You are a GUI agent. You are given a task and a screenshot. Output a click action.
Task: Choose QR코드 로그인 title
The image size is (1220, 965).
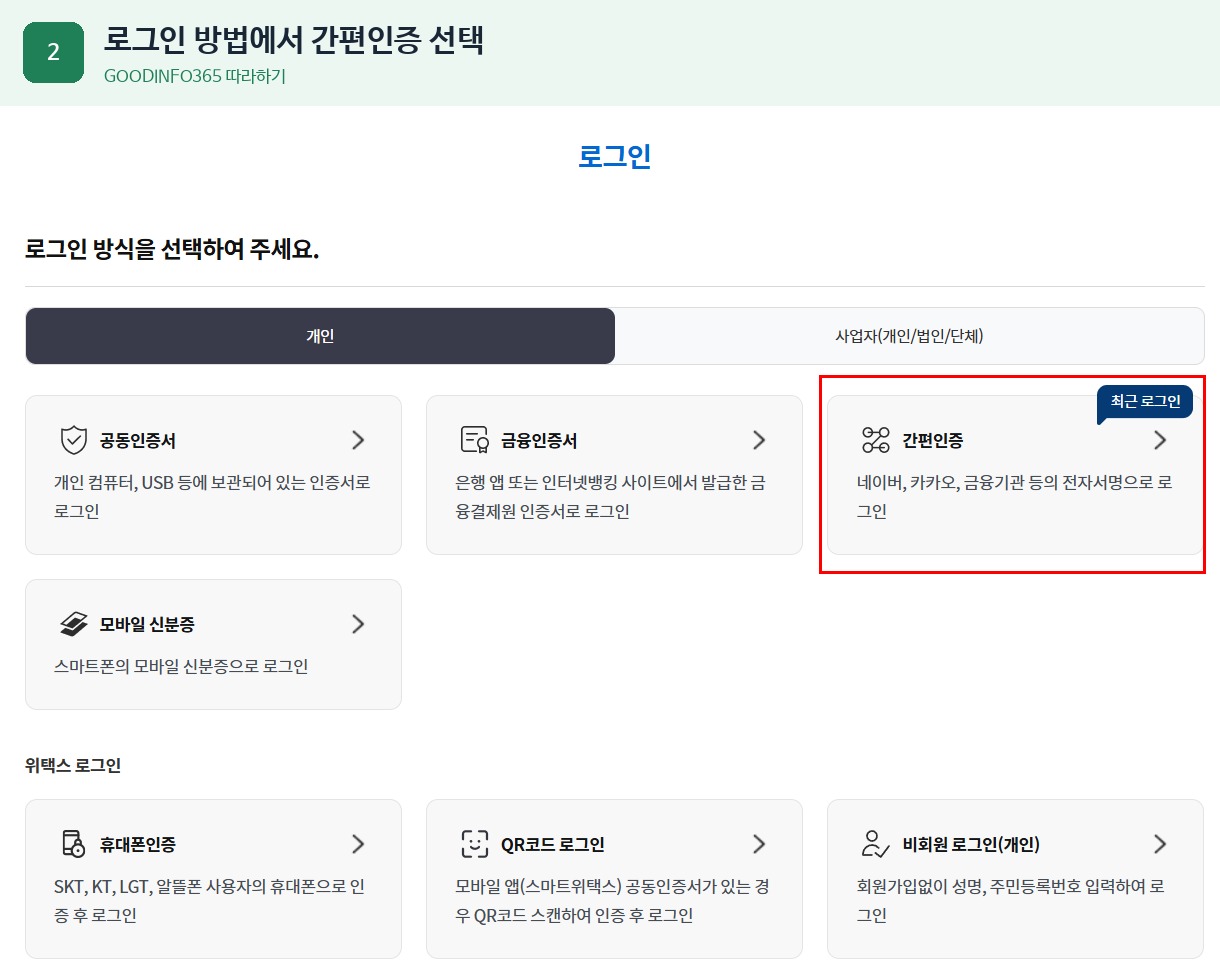pos(553,845)
